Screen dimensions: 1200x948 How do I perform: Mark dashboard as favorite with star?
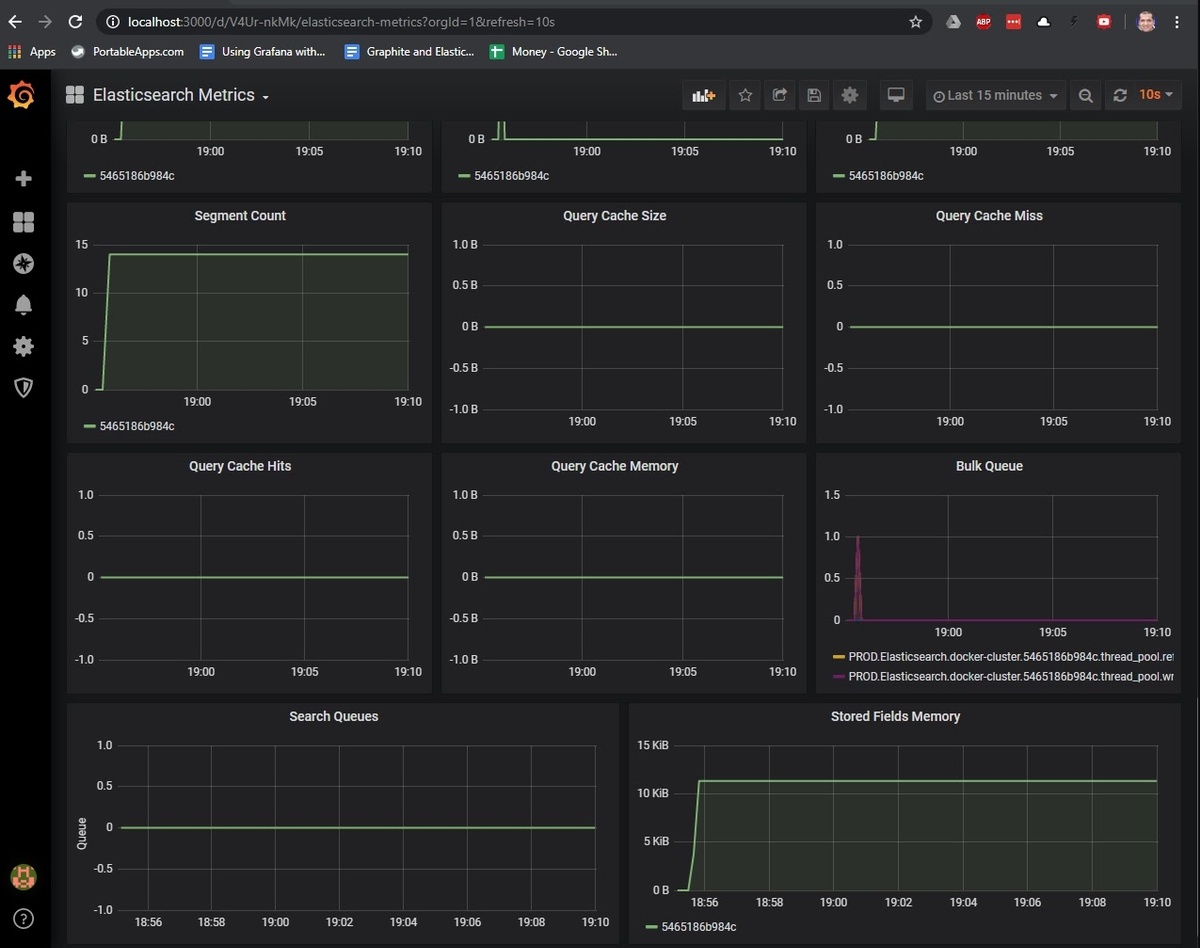coord(745,95)
